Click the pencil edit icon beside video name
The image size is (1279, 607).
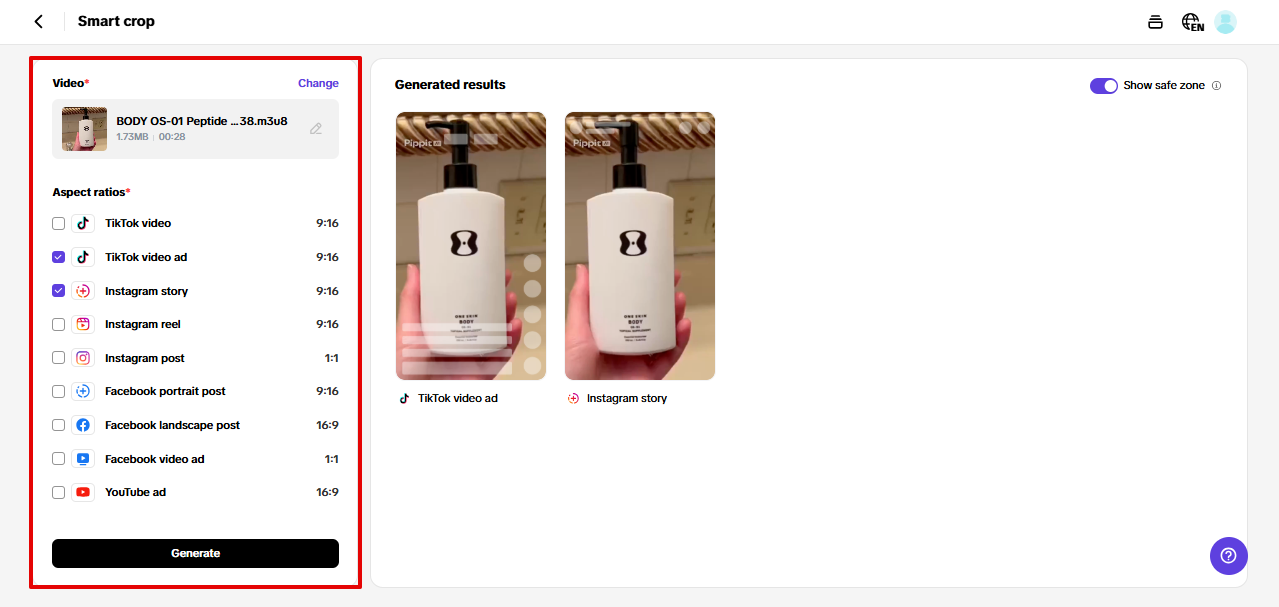point(316,128)
